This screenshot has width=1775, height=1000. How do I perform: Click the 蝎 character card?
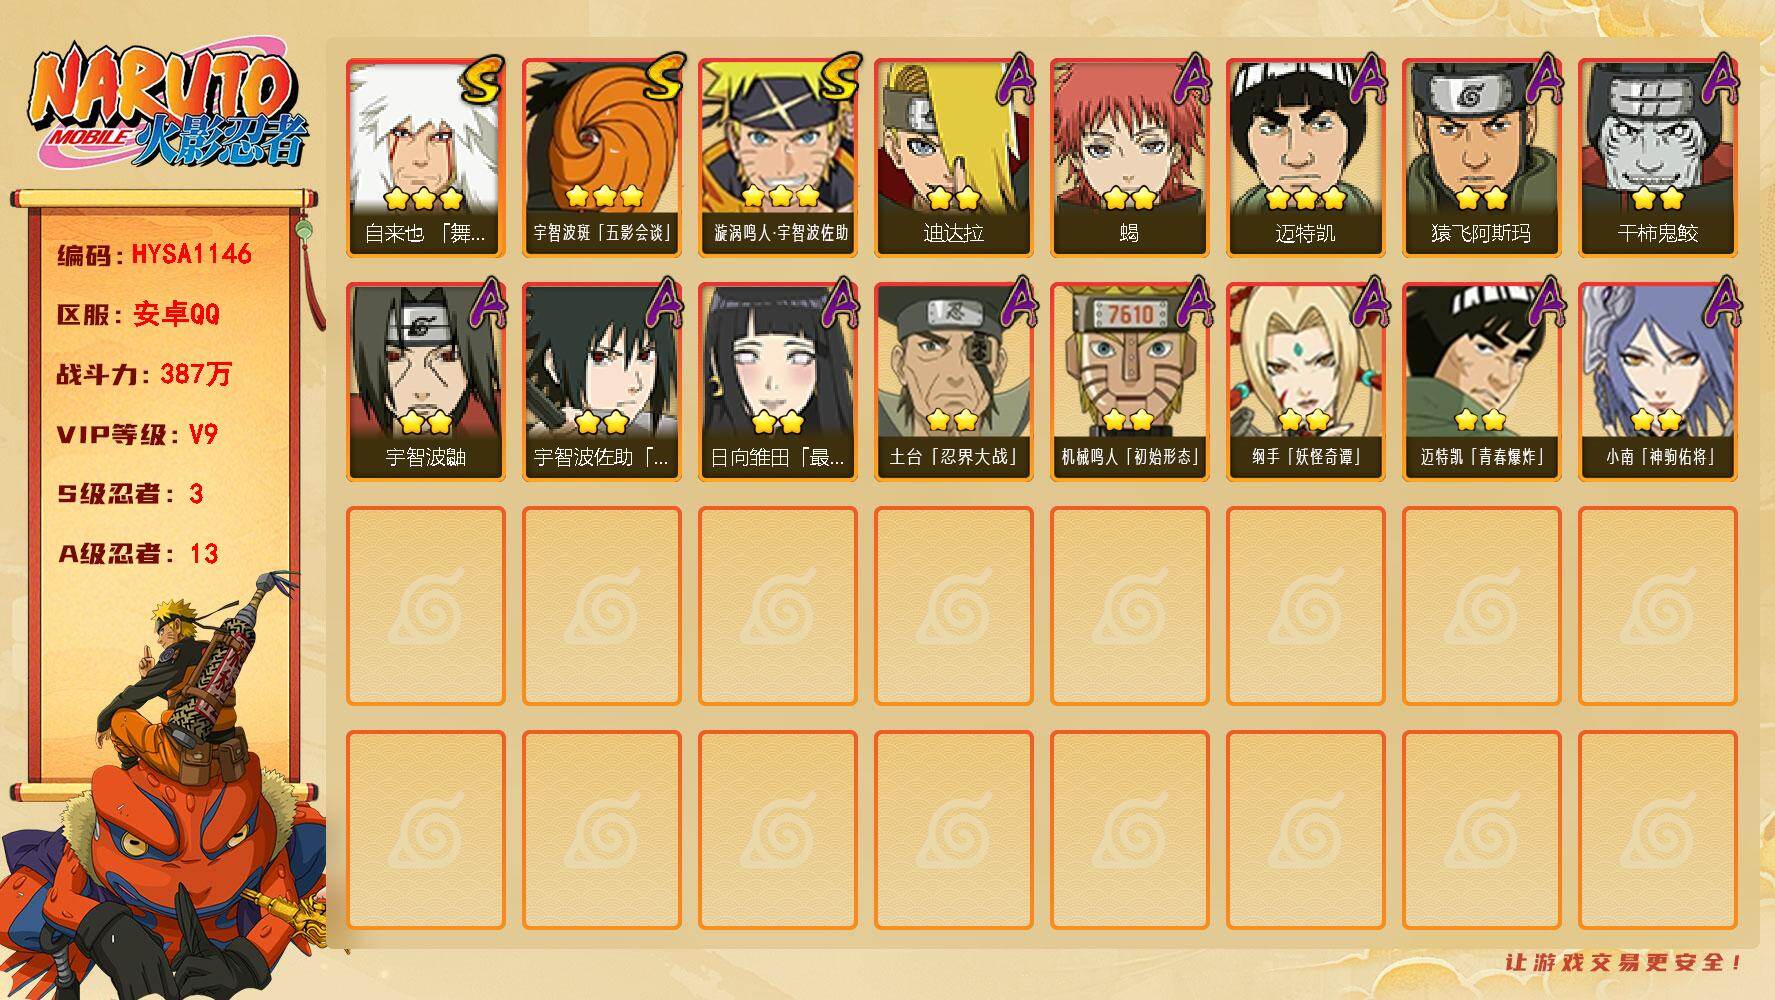point(1129,158)
